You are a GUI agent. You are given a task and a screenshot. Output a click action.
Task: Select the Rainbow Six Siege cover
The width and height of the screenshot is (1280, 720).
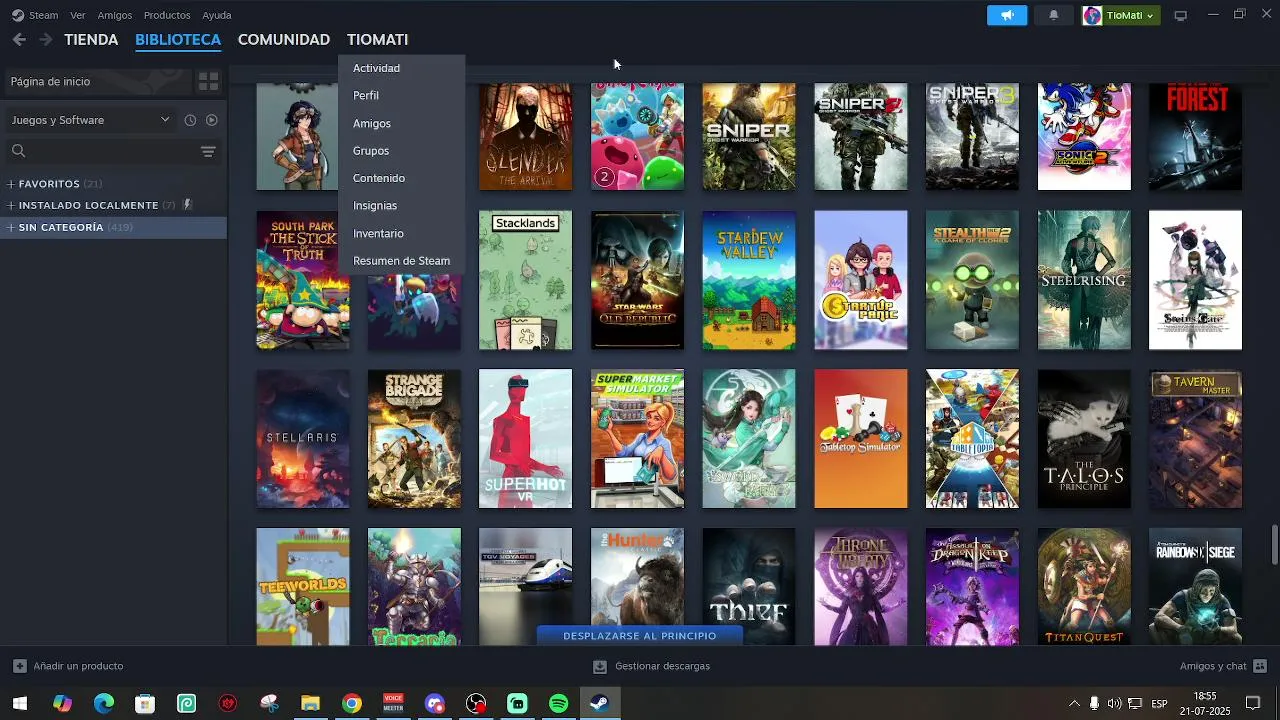(1195, 587)
